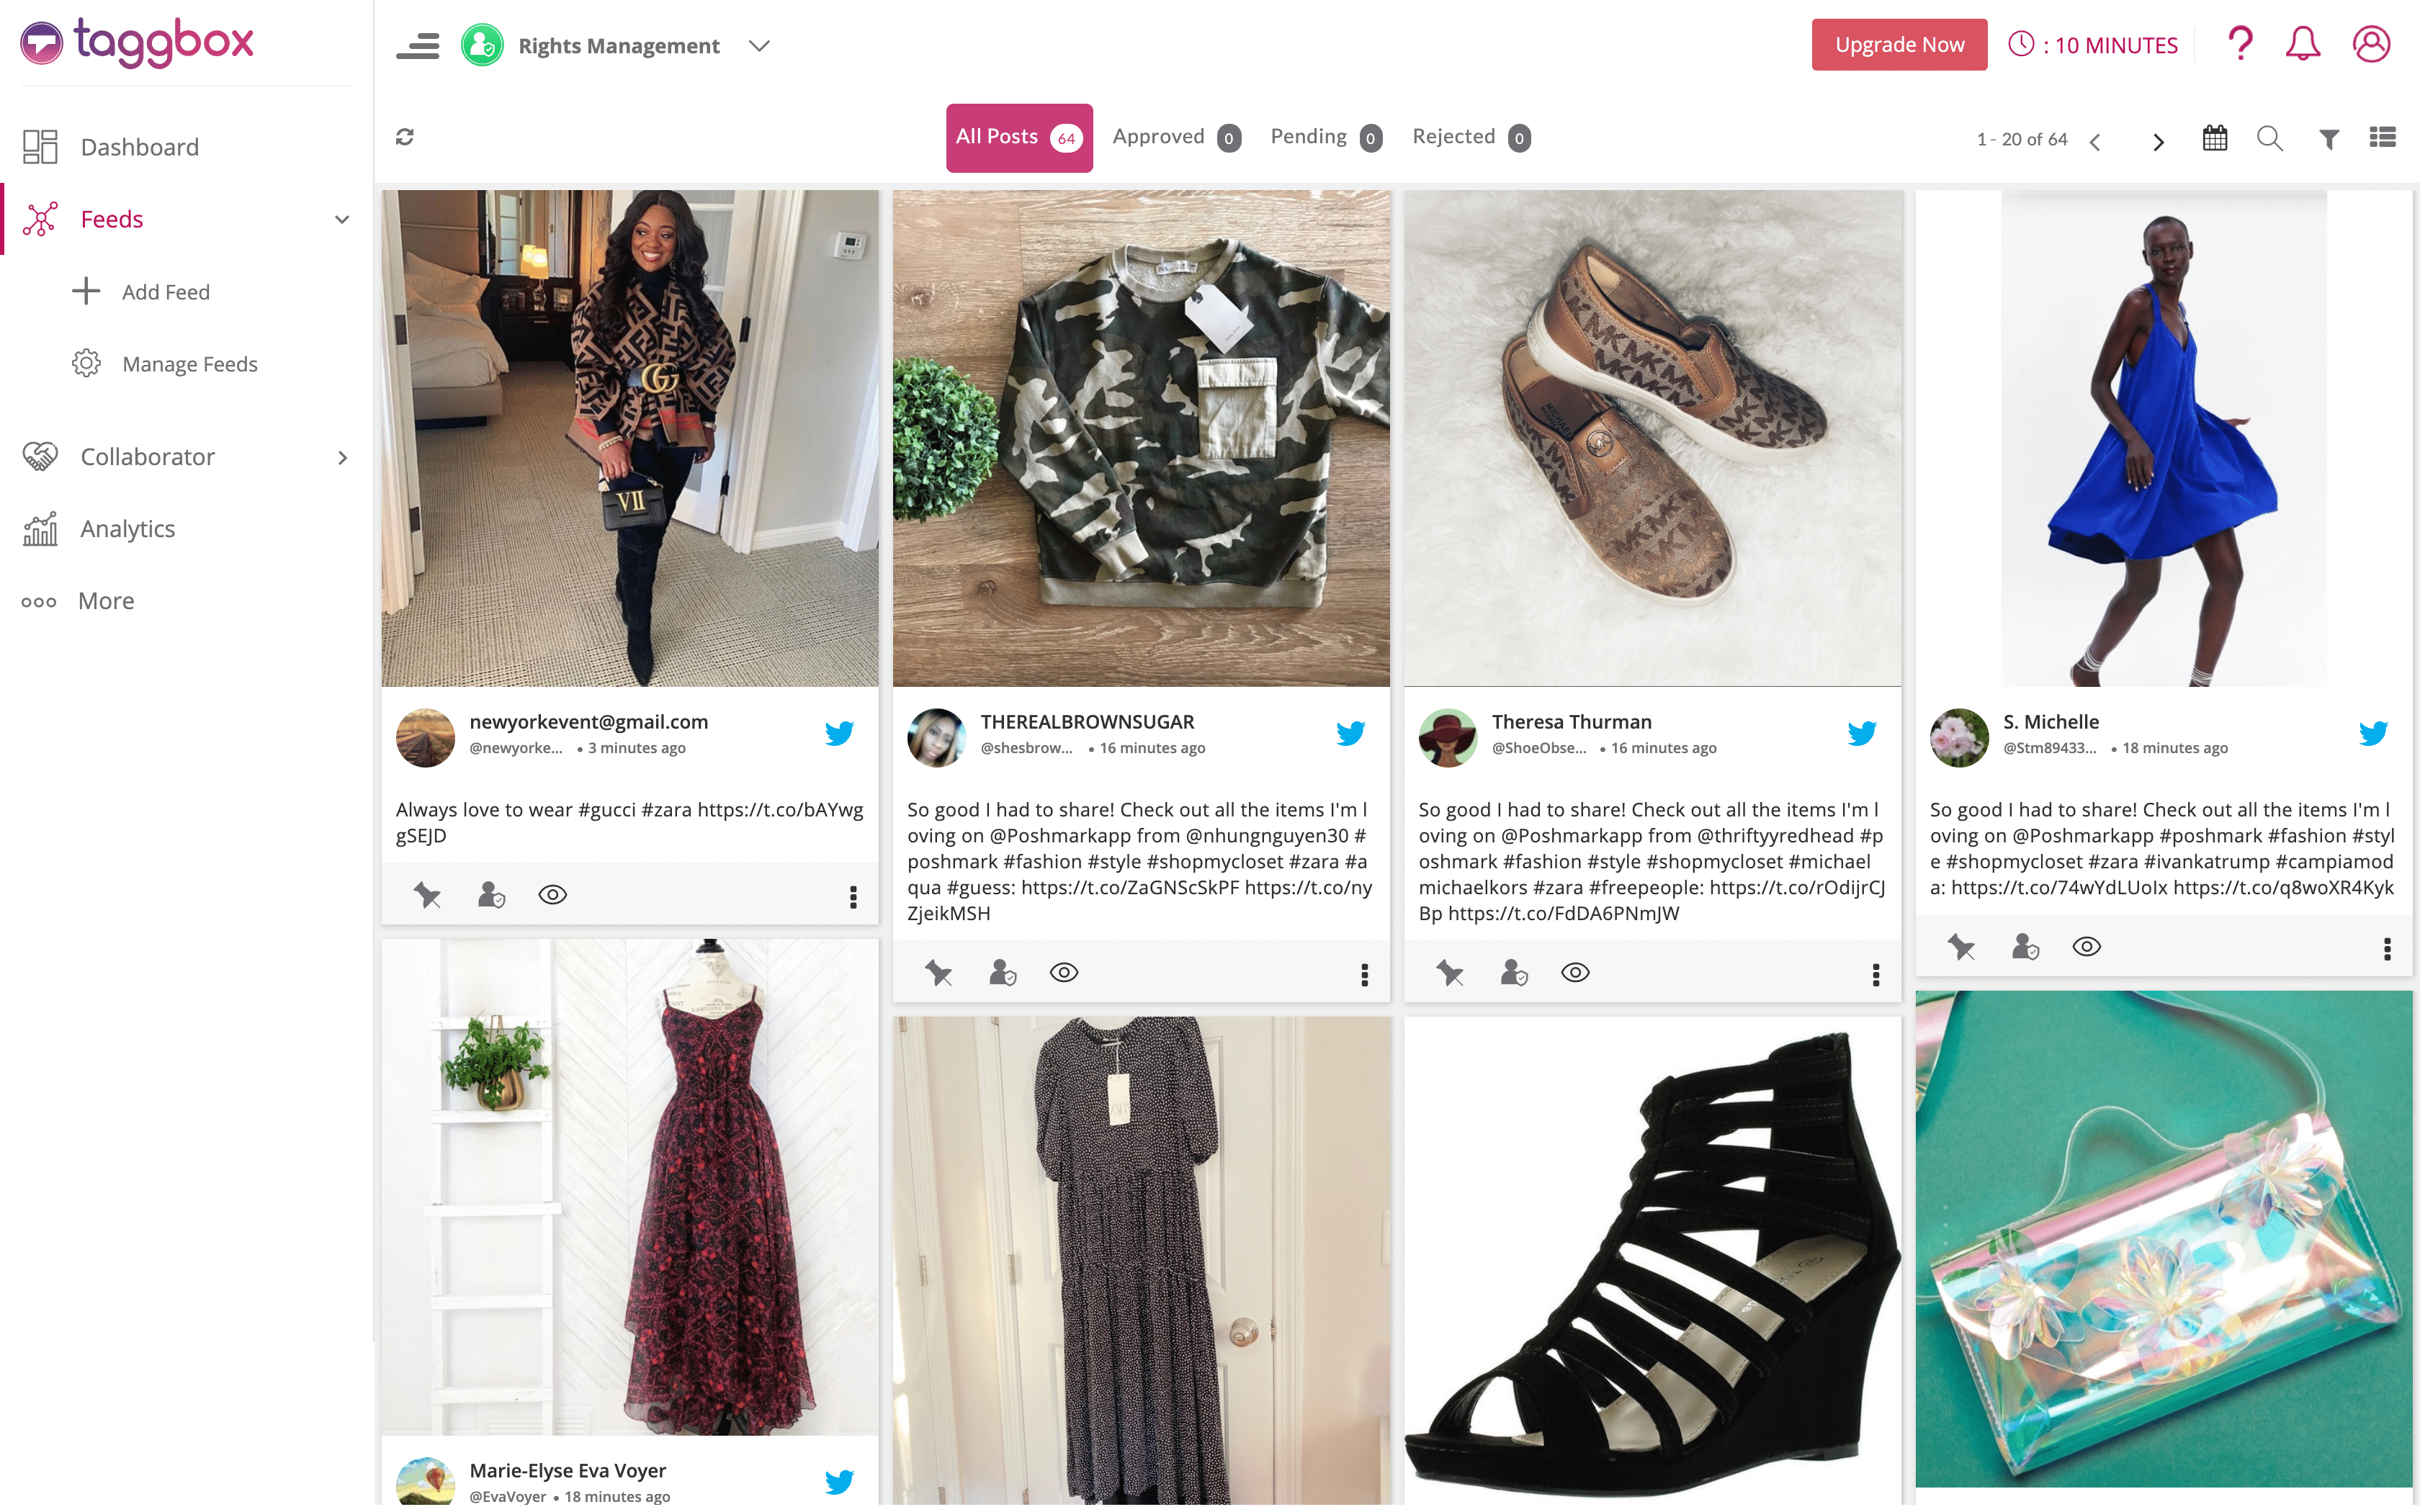The image size is (2420, 1512).
Task: Collapse sidebar with hamburger menu icon
Action: (x=418, y=46)
